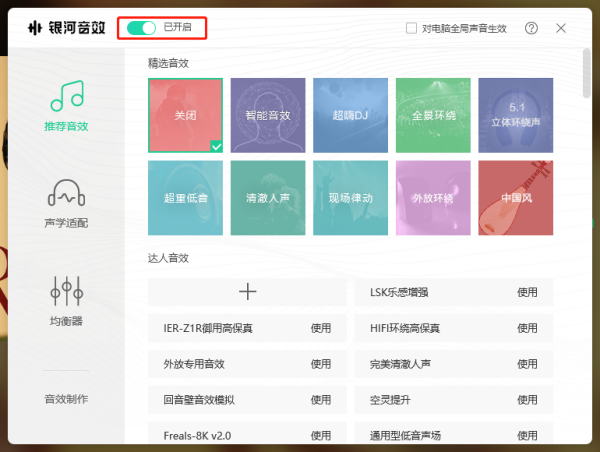Click the 达人音效 section heading
Image resolution: width=600 pixels, height=452 pixels.
(x=168, y=258)
